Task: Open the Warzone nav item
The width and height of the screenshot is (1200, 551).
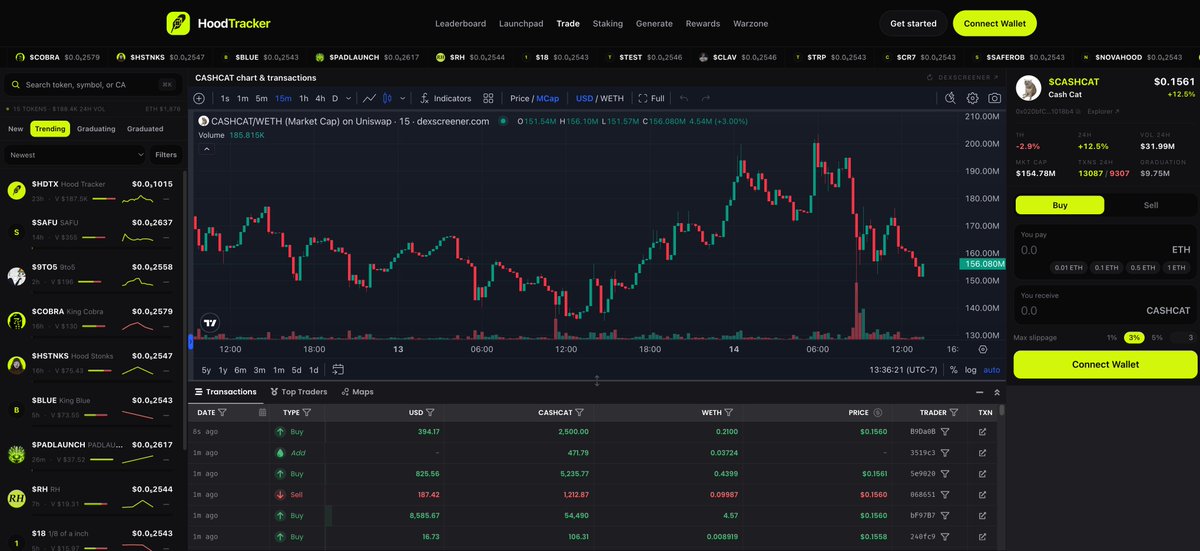Action: point(751,23)
